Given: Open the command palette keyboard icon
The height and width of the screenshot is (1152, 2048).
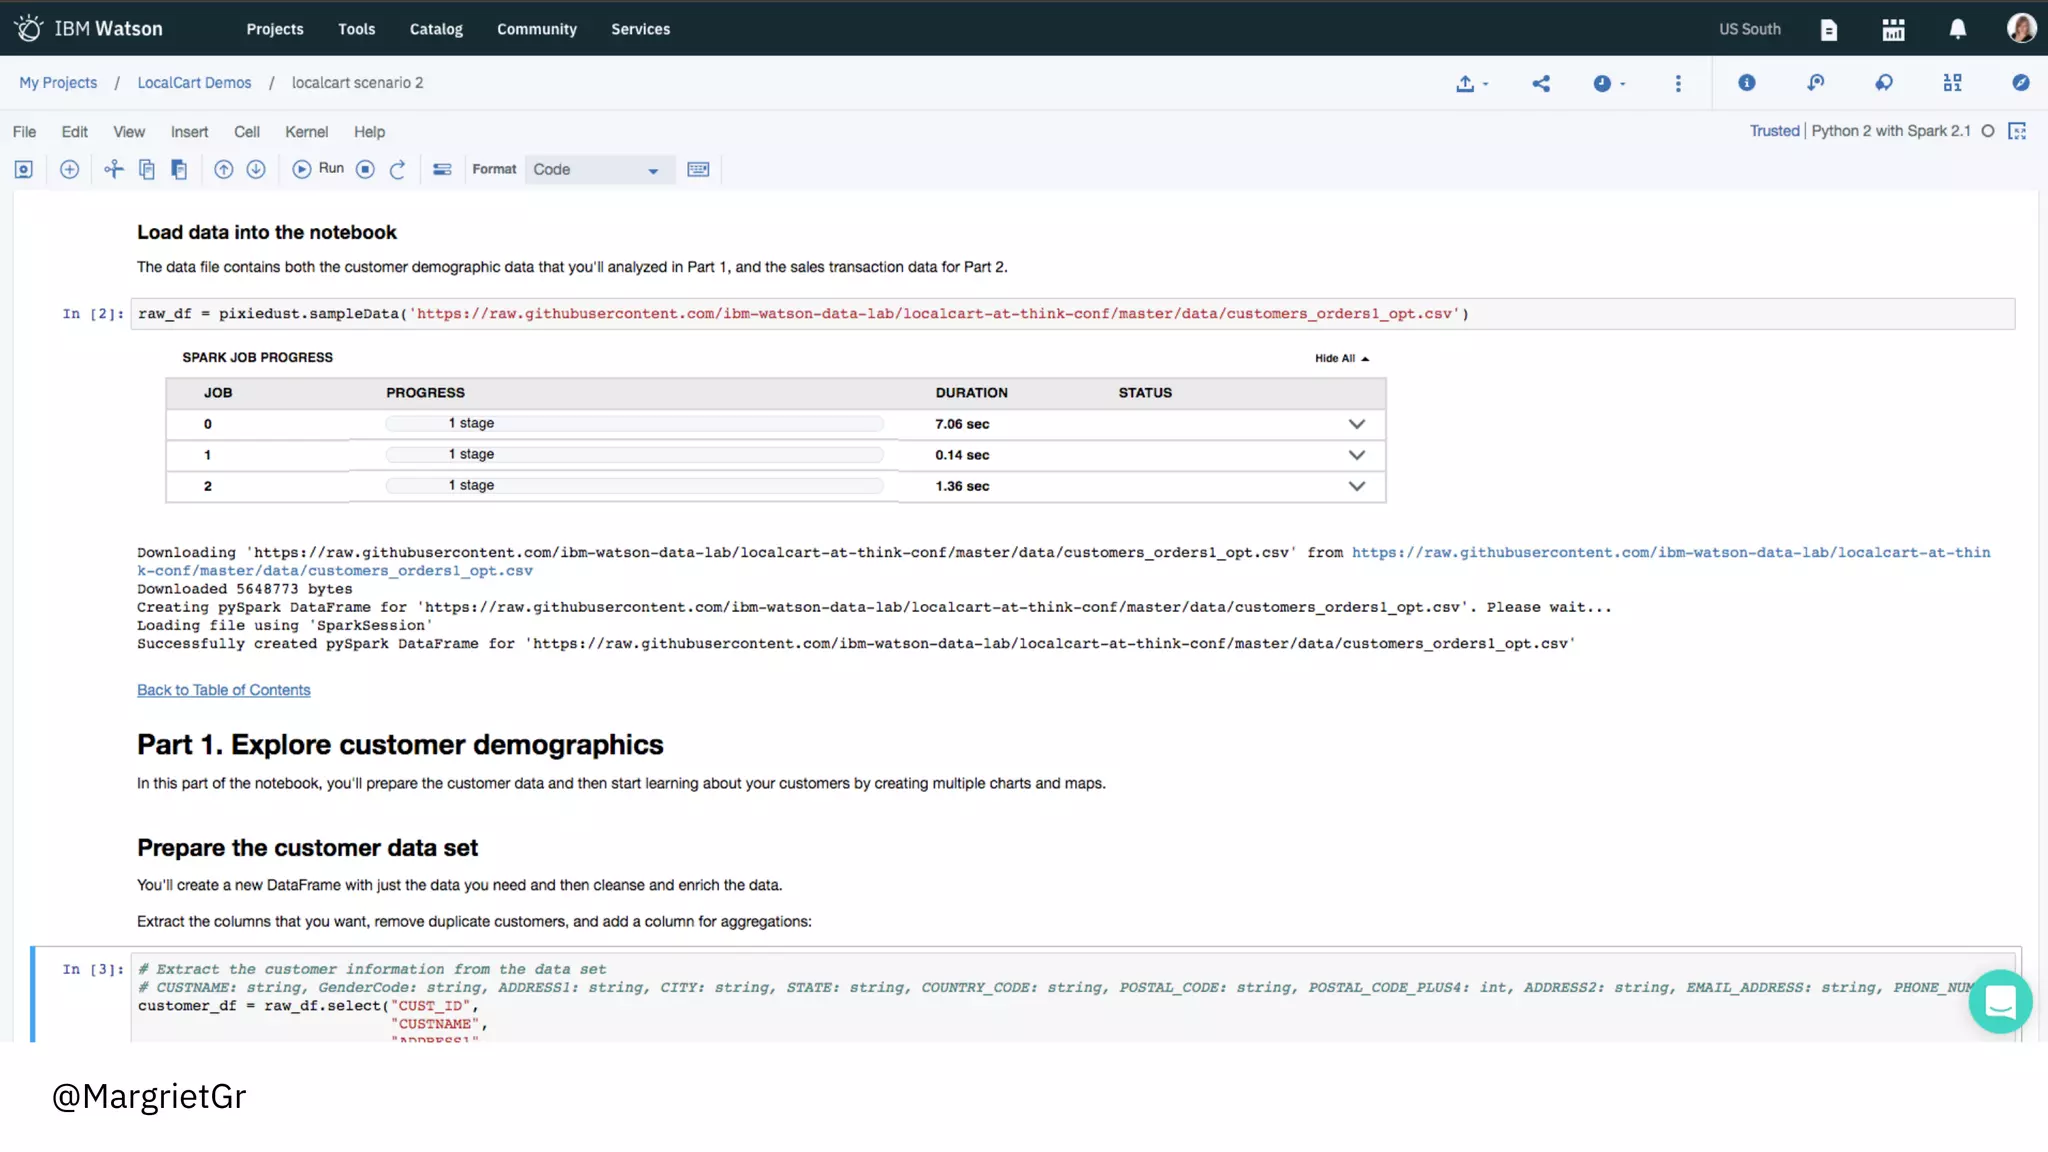Looking at the screenshot, I should (698, 169).
